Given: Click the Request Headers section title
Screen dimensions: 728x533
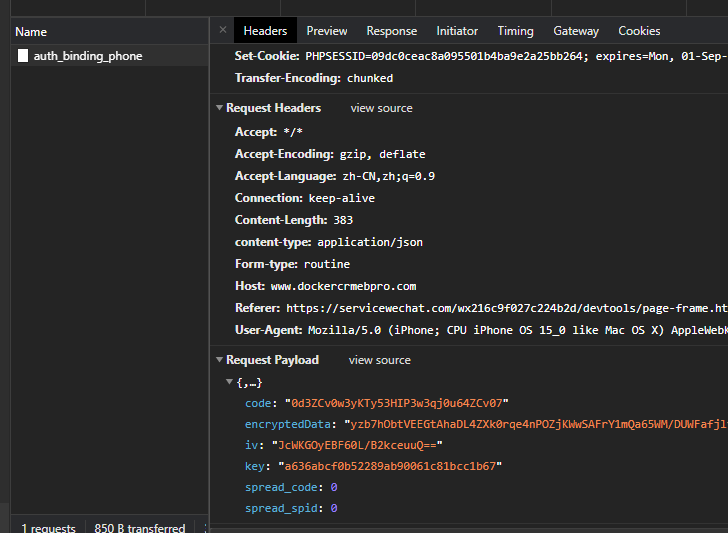Looking at the screenshot, I should [x=273, y=108].
